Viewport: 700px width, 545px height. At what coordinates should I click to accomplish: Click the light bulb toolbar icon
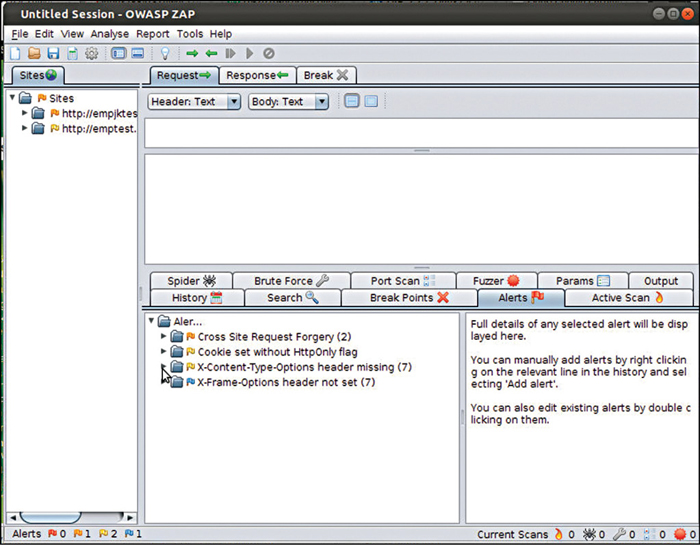pyautogui.click(x=165, y=53)
